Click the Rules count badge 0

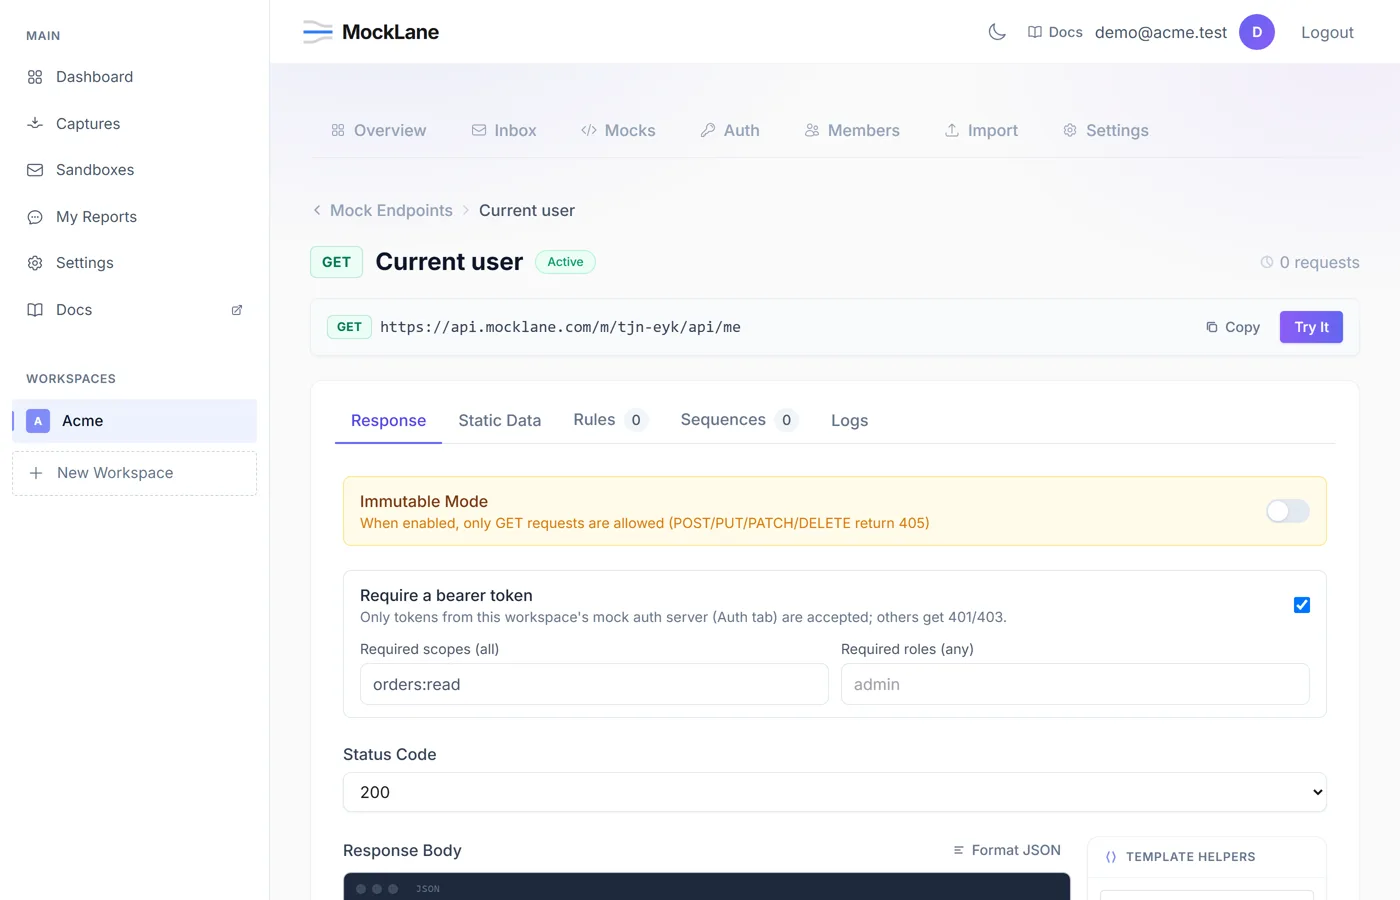pos(636,420)
